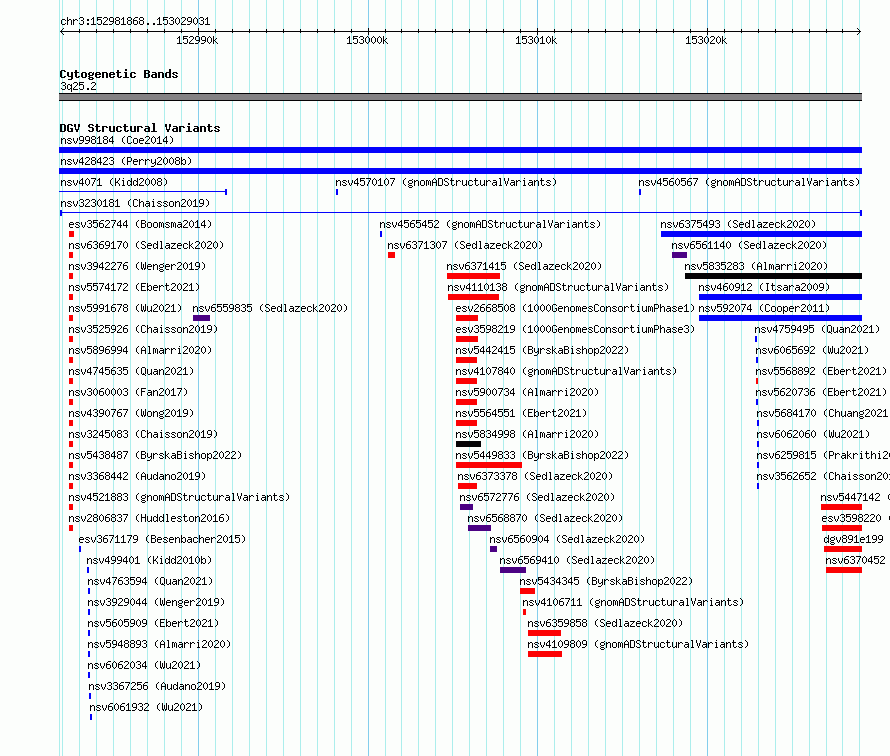Click the black bar under nsv5835283

(774, 276)
